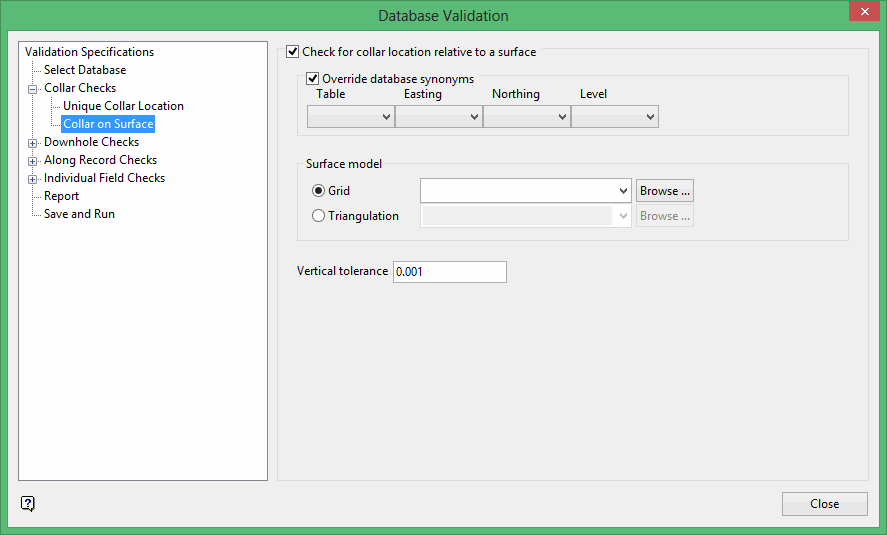Screen dimensions: 887x535
Task: Expand the Along Record Checks node
Action: (32, 161)
